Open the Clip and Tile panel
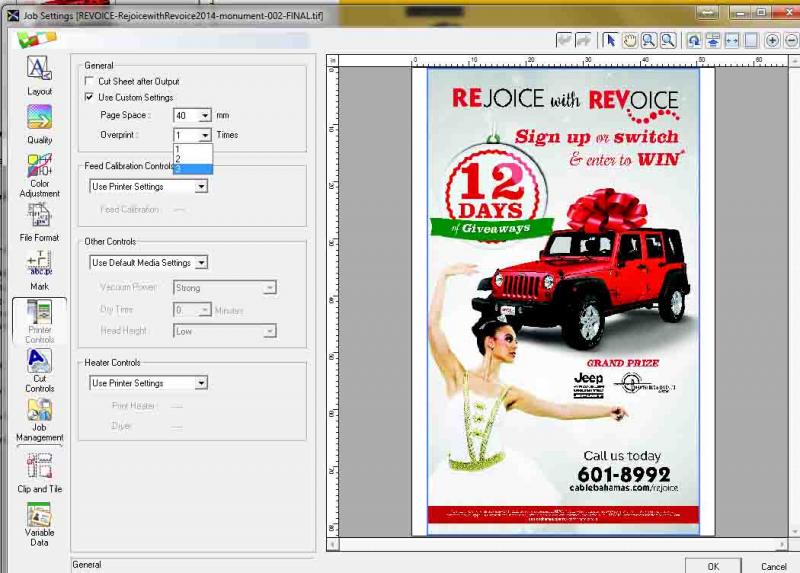This screenshot has width=800, height=573. pos(39,473)
